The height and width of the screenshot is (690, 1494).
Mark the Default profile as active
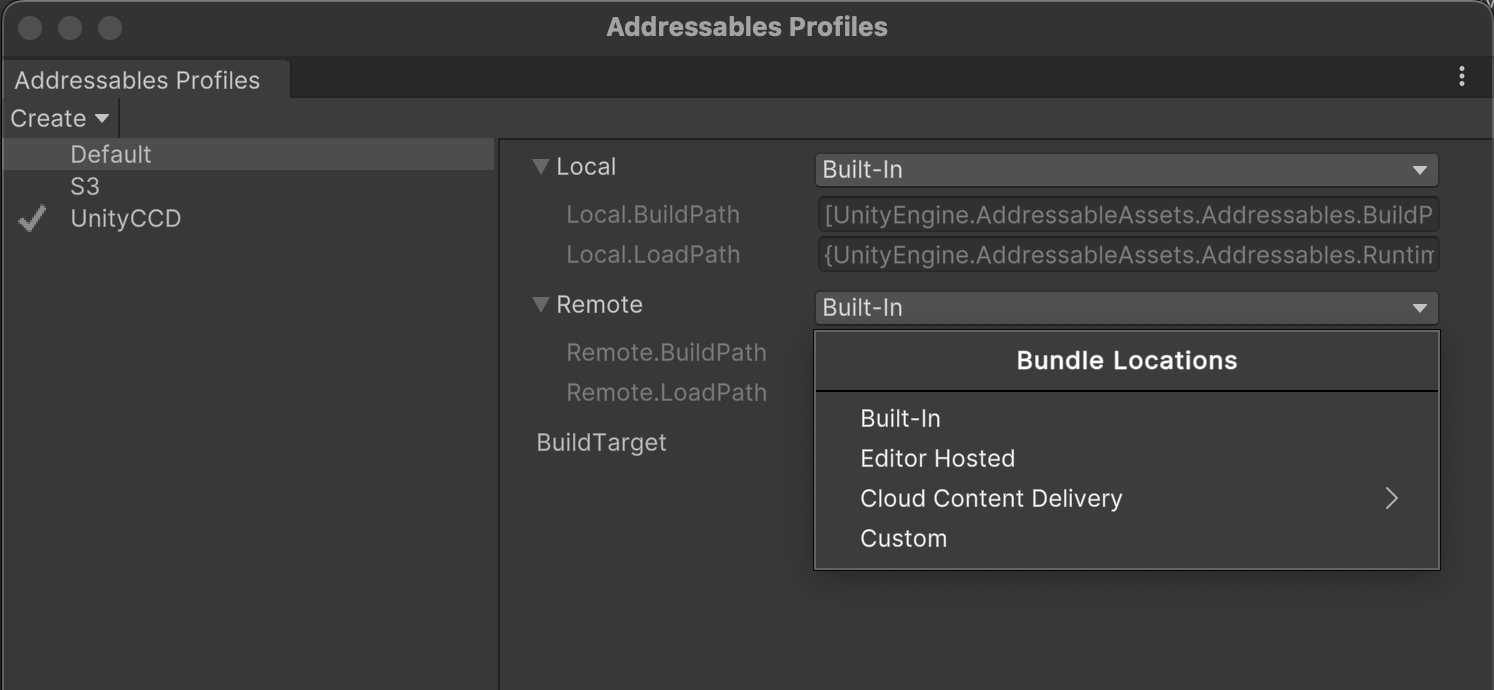(x=110, y=154)
